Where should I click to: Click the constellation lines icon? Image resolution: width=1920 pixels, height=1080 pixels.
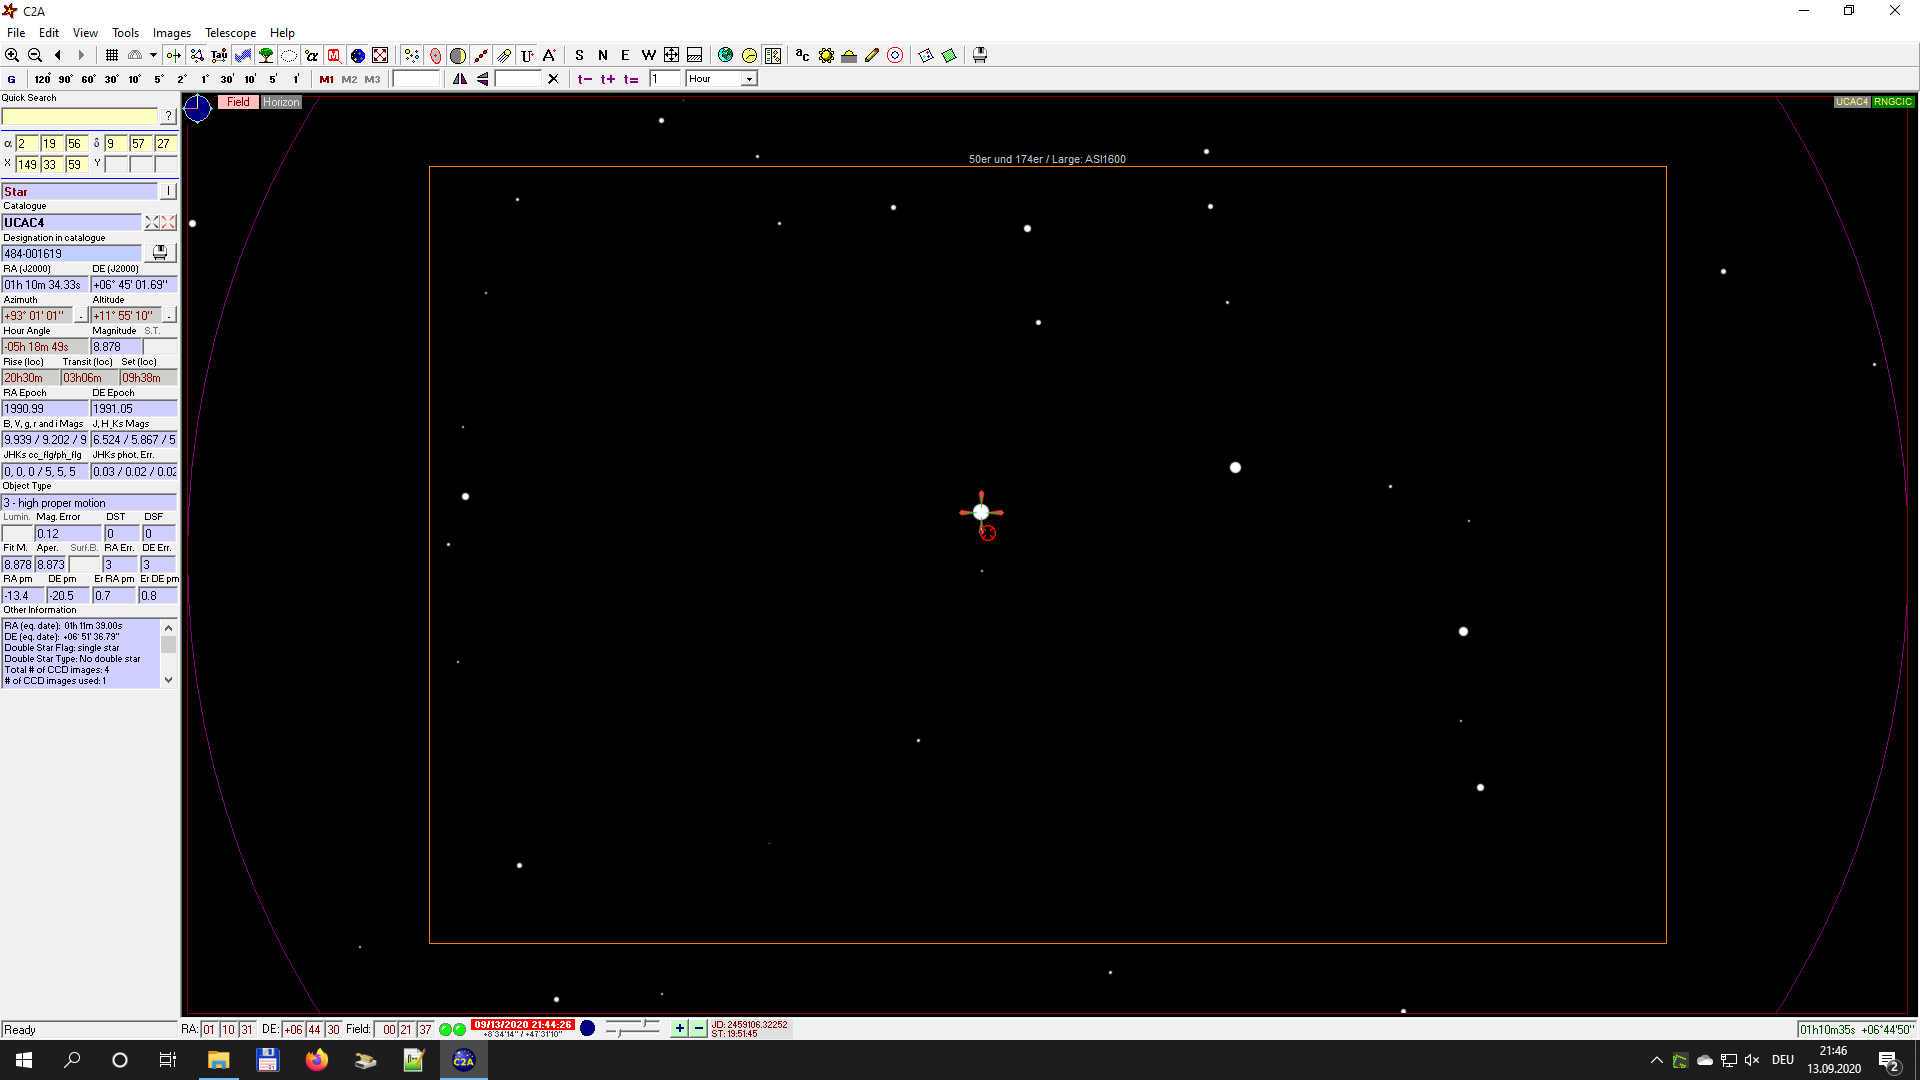coord(196,55)
